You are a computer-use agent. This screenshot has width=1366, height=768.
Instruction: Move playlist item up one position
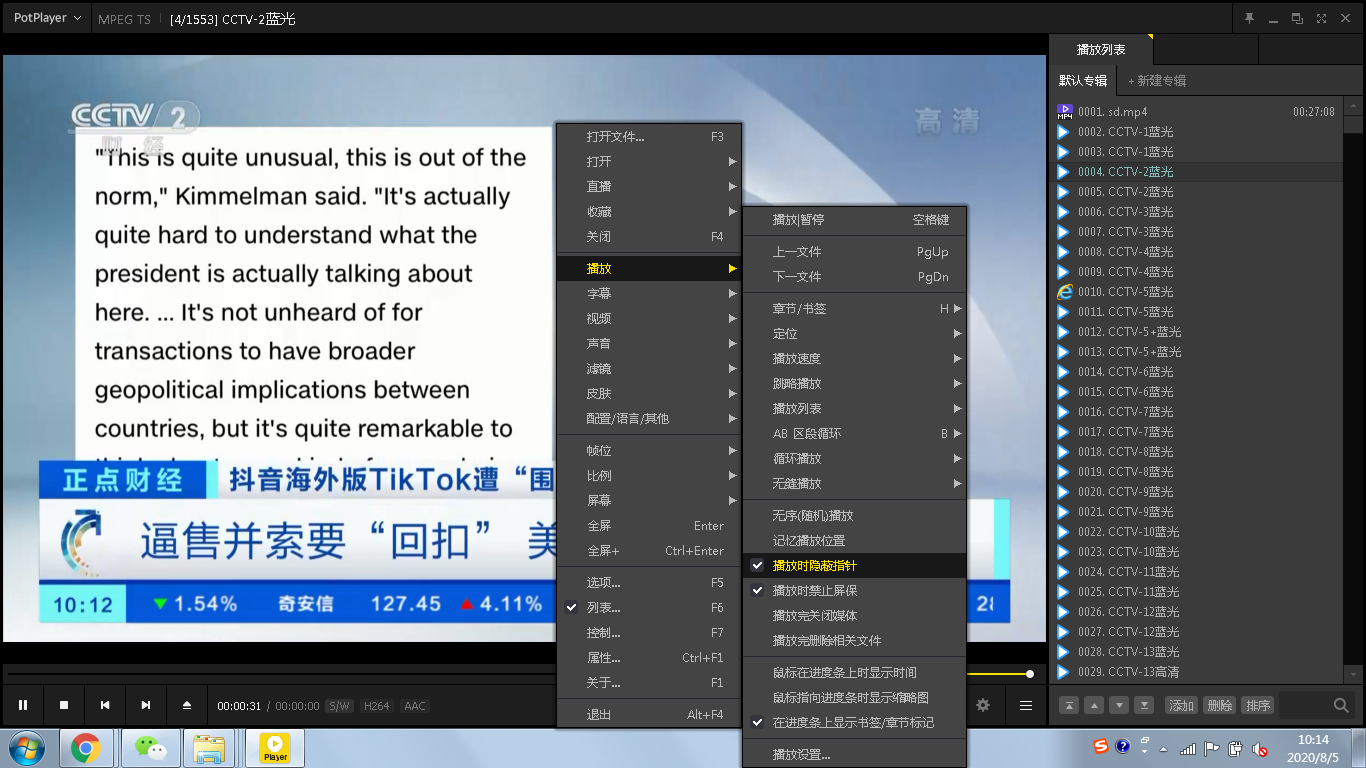click(1094, 705)
